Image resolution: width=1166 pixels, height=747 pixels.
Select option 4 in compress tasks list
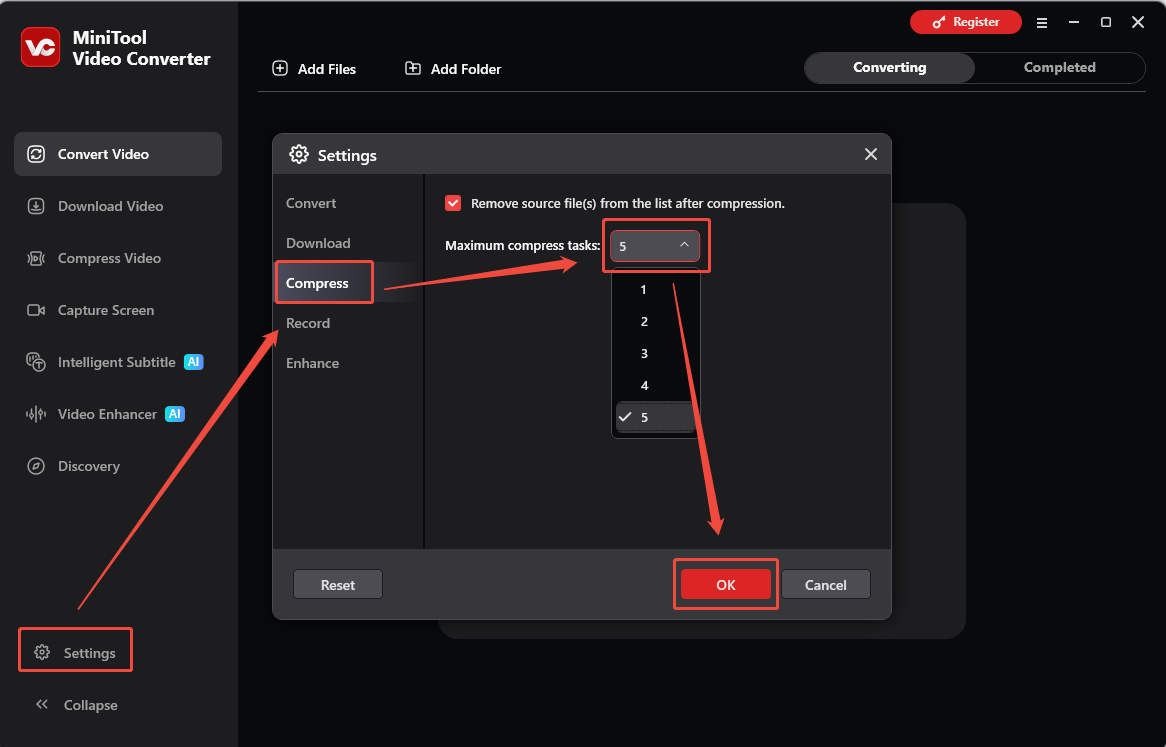(x=655, y=385)
